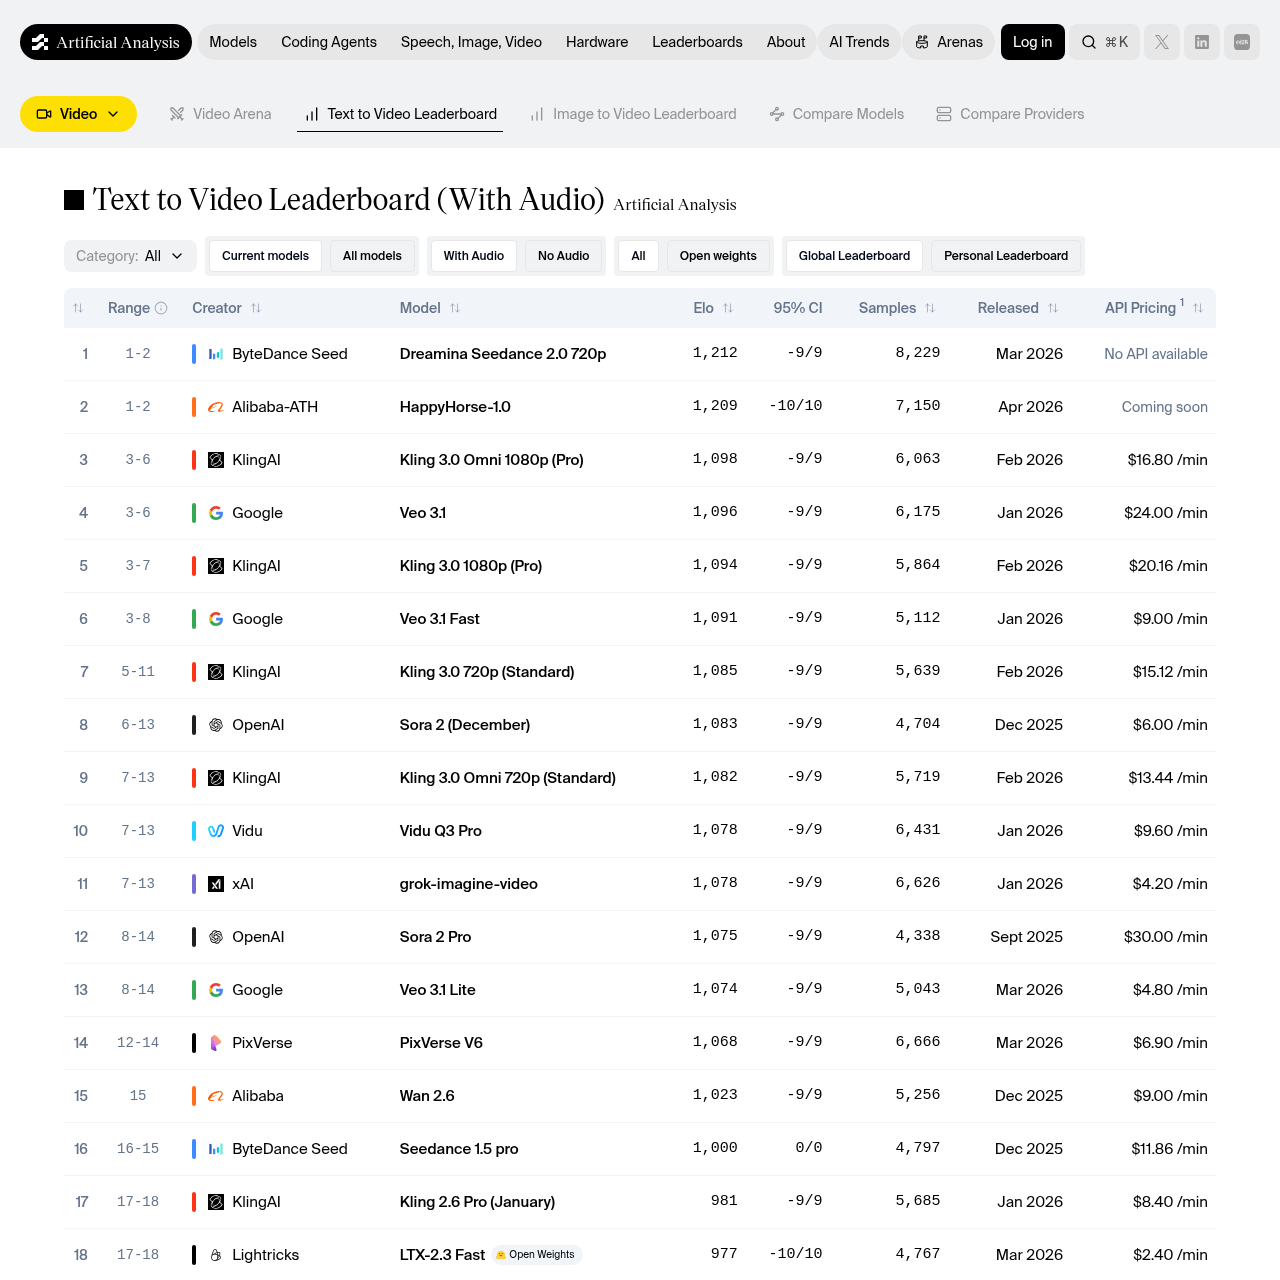The width and height of the screenshot is (1280, 1280).
Task: Select the No Audio filter
Action: click(x=563, y=256)
